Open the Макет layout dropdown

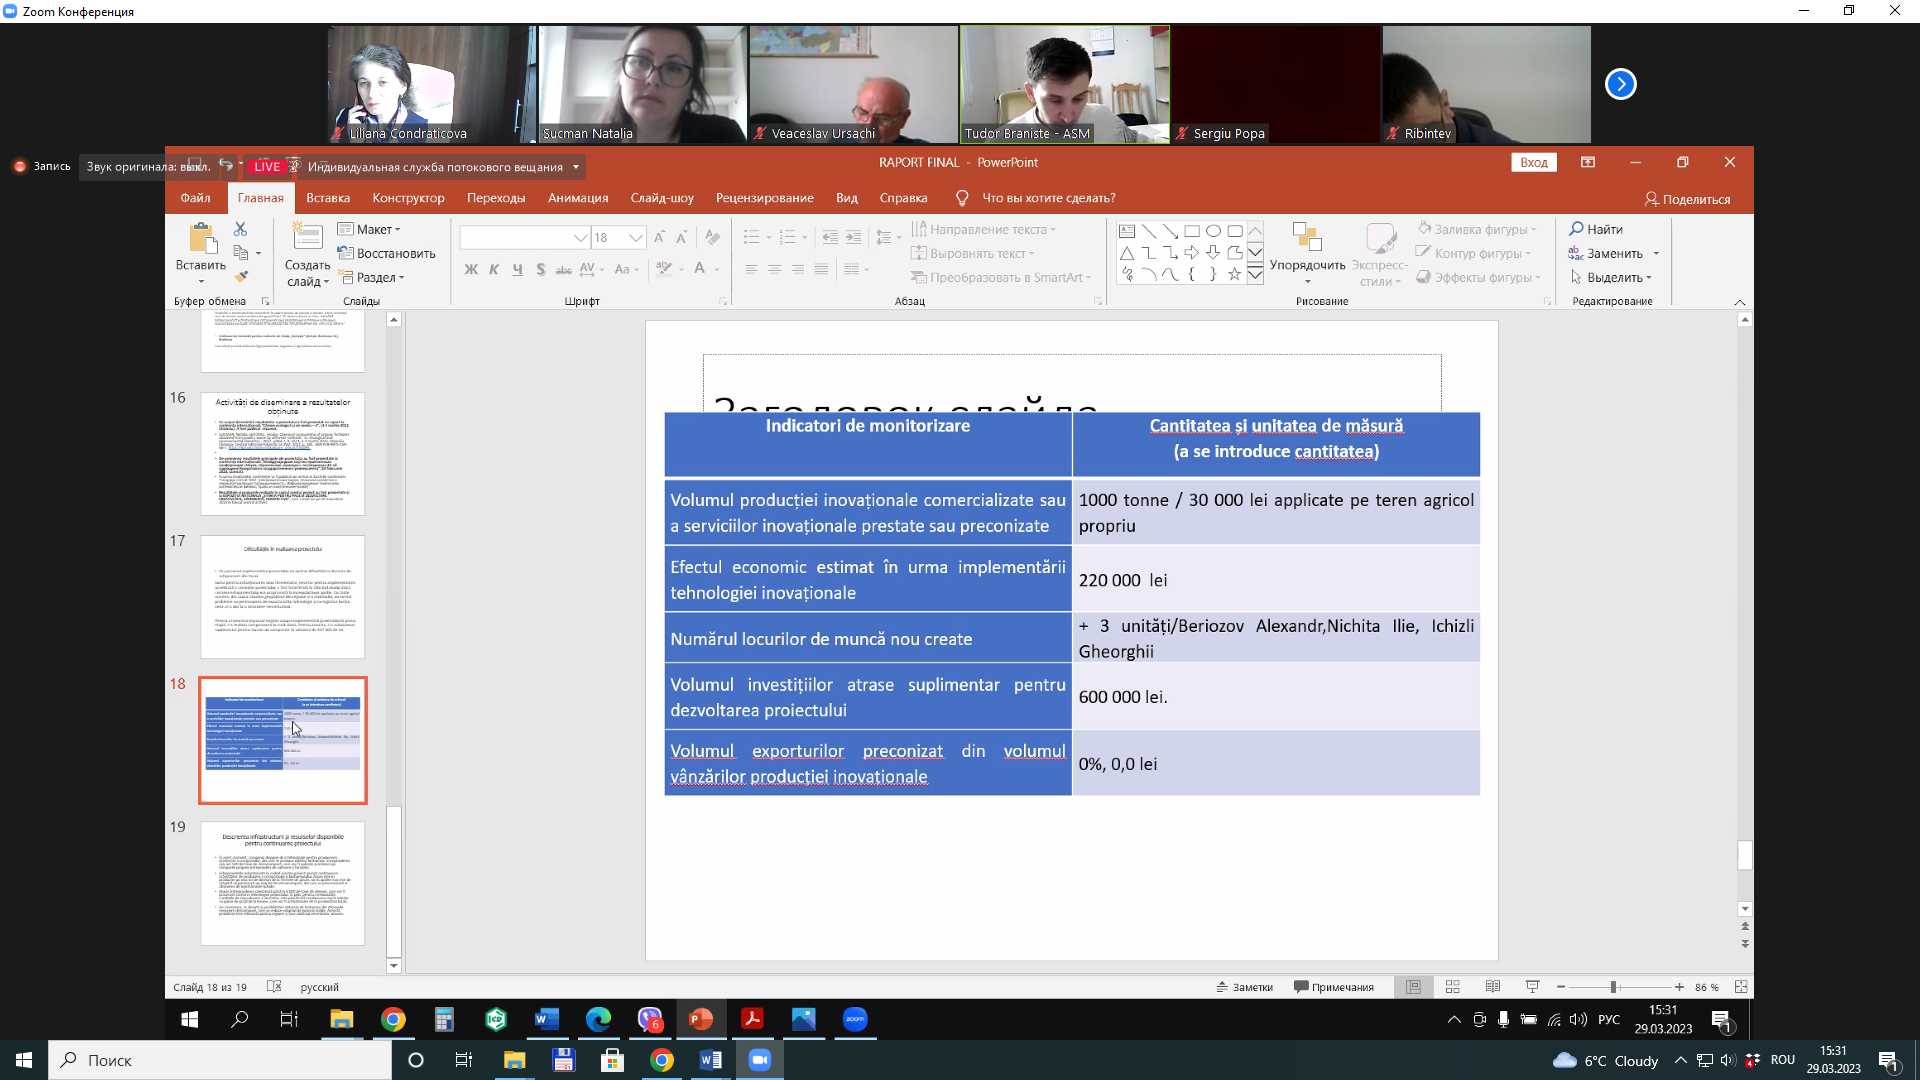click(369, 229)
